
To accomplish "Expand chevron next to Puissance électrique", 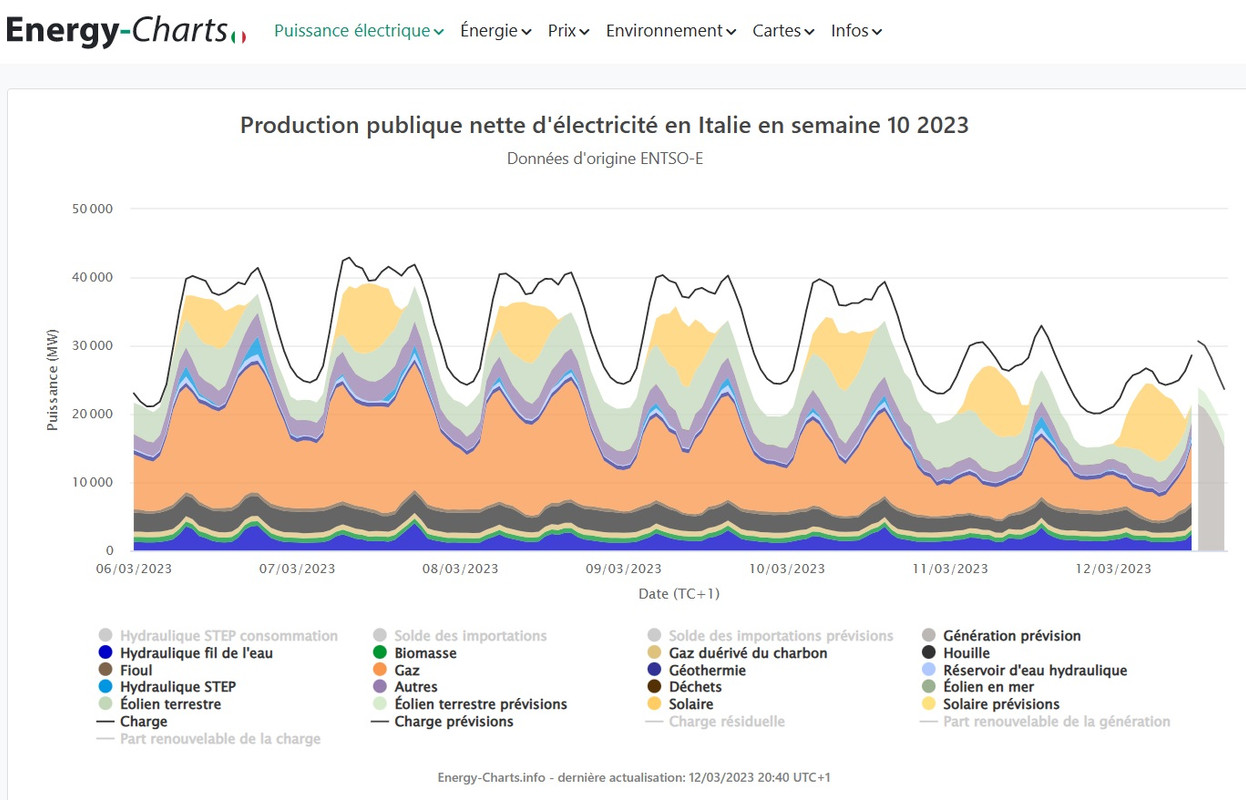I will [x=439, y=32].
